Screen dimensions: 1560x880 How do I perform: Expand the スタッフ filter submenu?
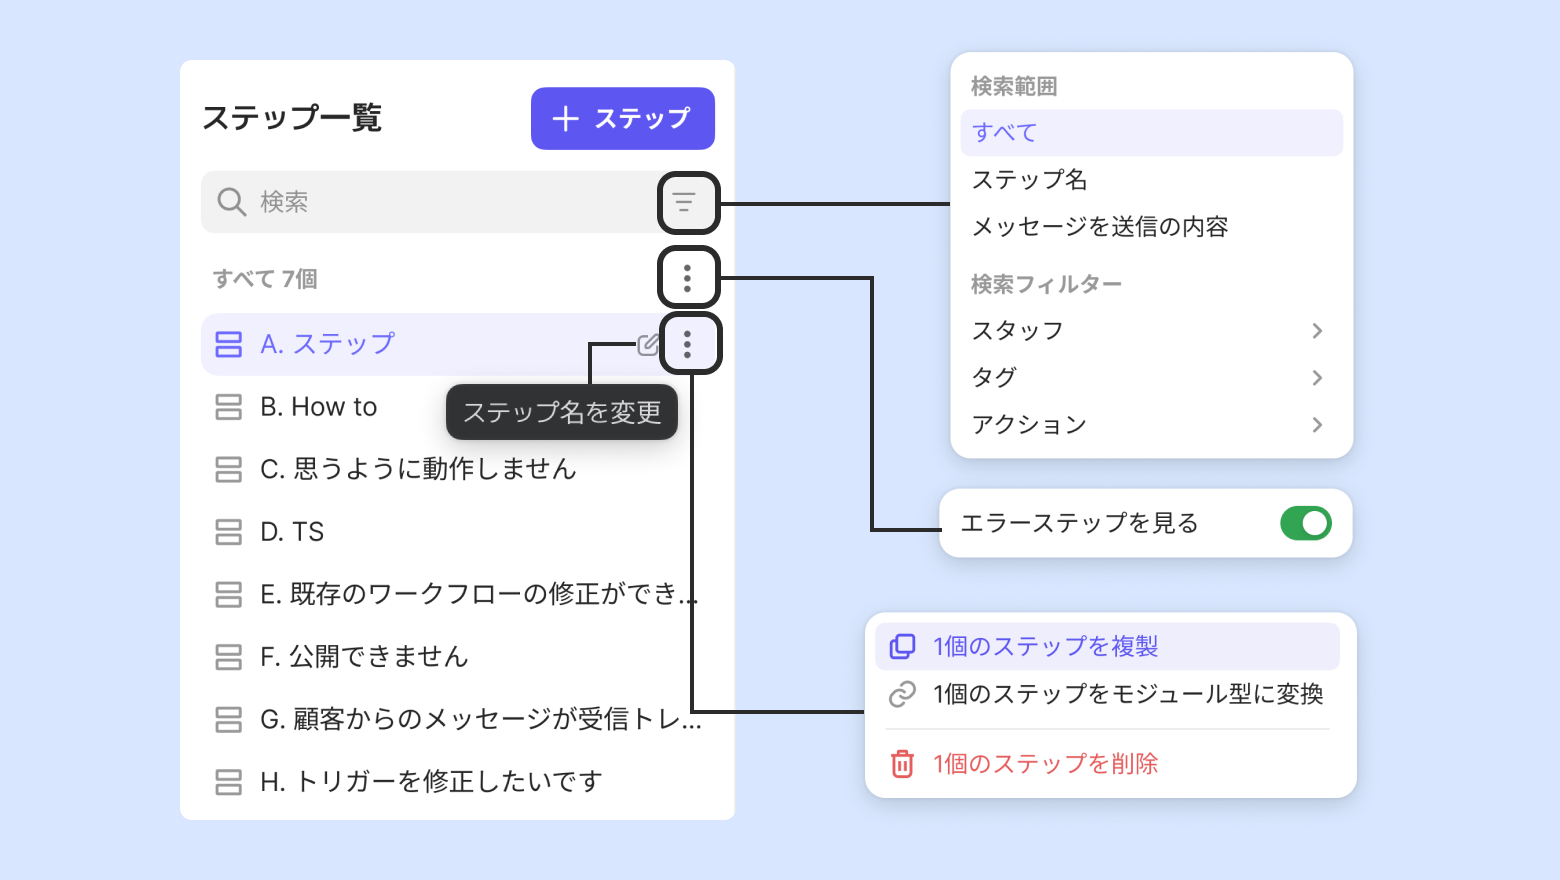[1316, 331]
